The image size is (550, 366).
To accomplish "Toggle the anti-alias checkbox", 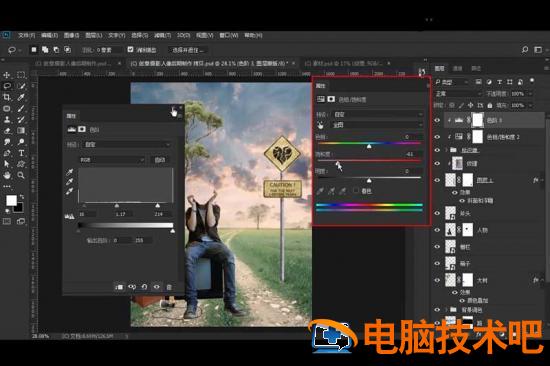I will tap(130, 49).
